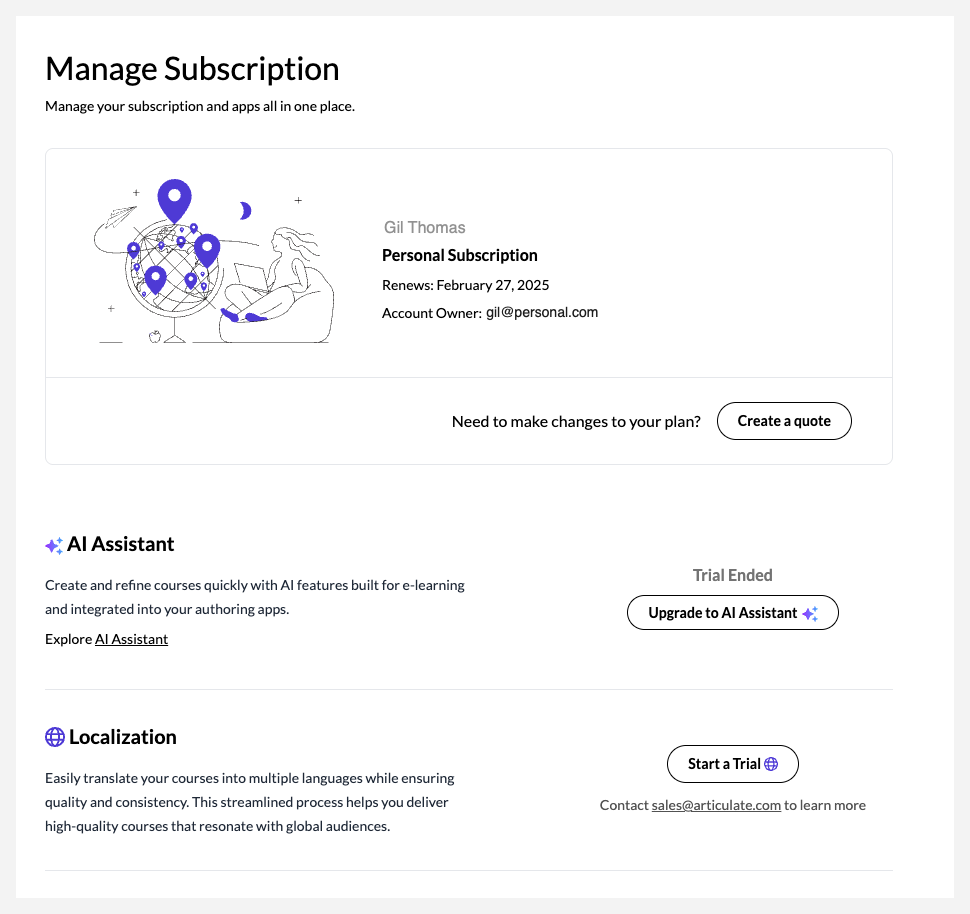The image size is (970, 914).
Task: Click the Manage Subscription page heading
Action: click(x=192, y=69)
